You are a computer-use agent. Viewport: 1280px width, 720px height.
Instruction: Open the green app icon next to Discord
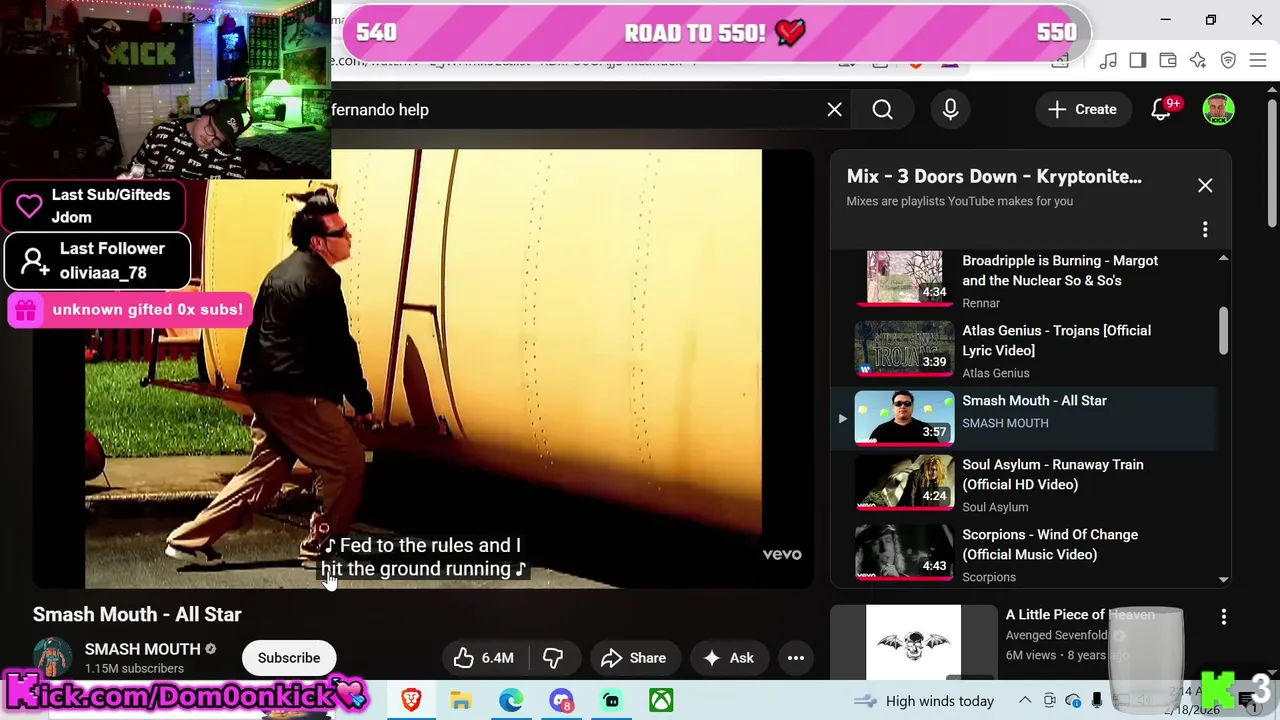[x=611, y=700]
